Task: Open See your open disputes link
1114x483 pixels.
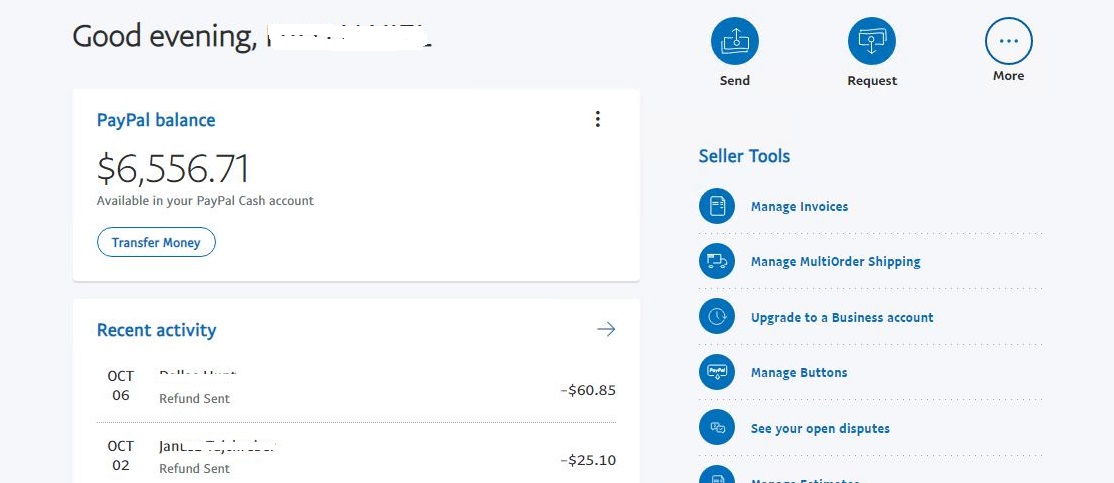Action: [x=820, y=428]
